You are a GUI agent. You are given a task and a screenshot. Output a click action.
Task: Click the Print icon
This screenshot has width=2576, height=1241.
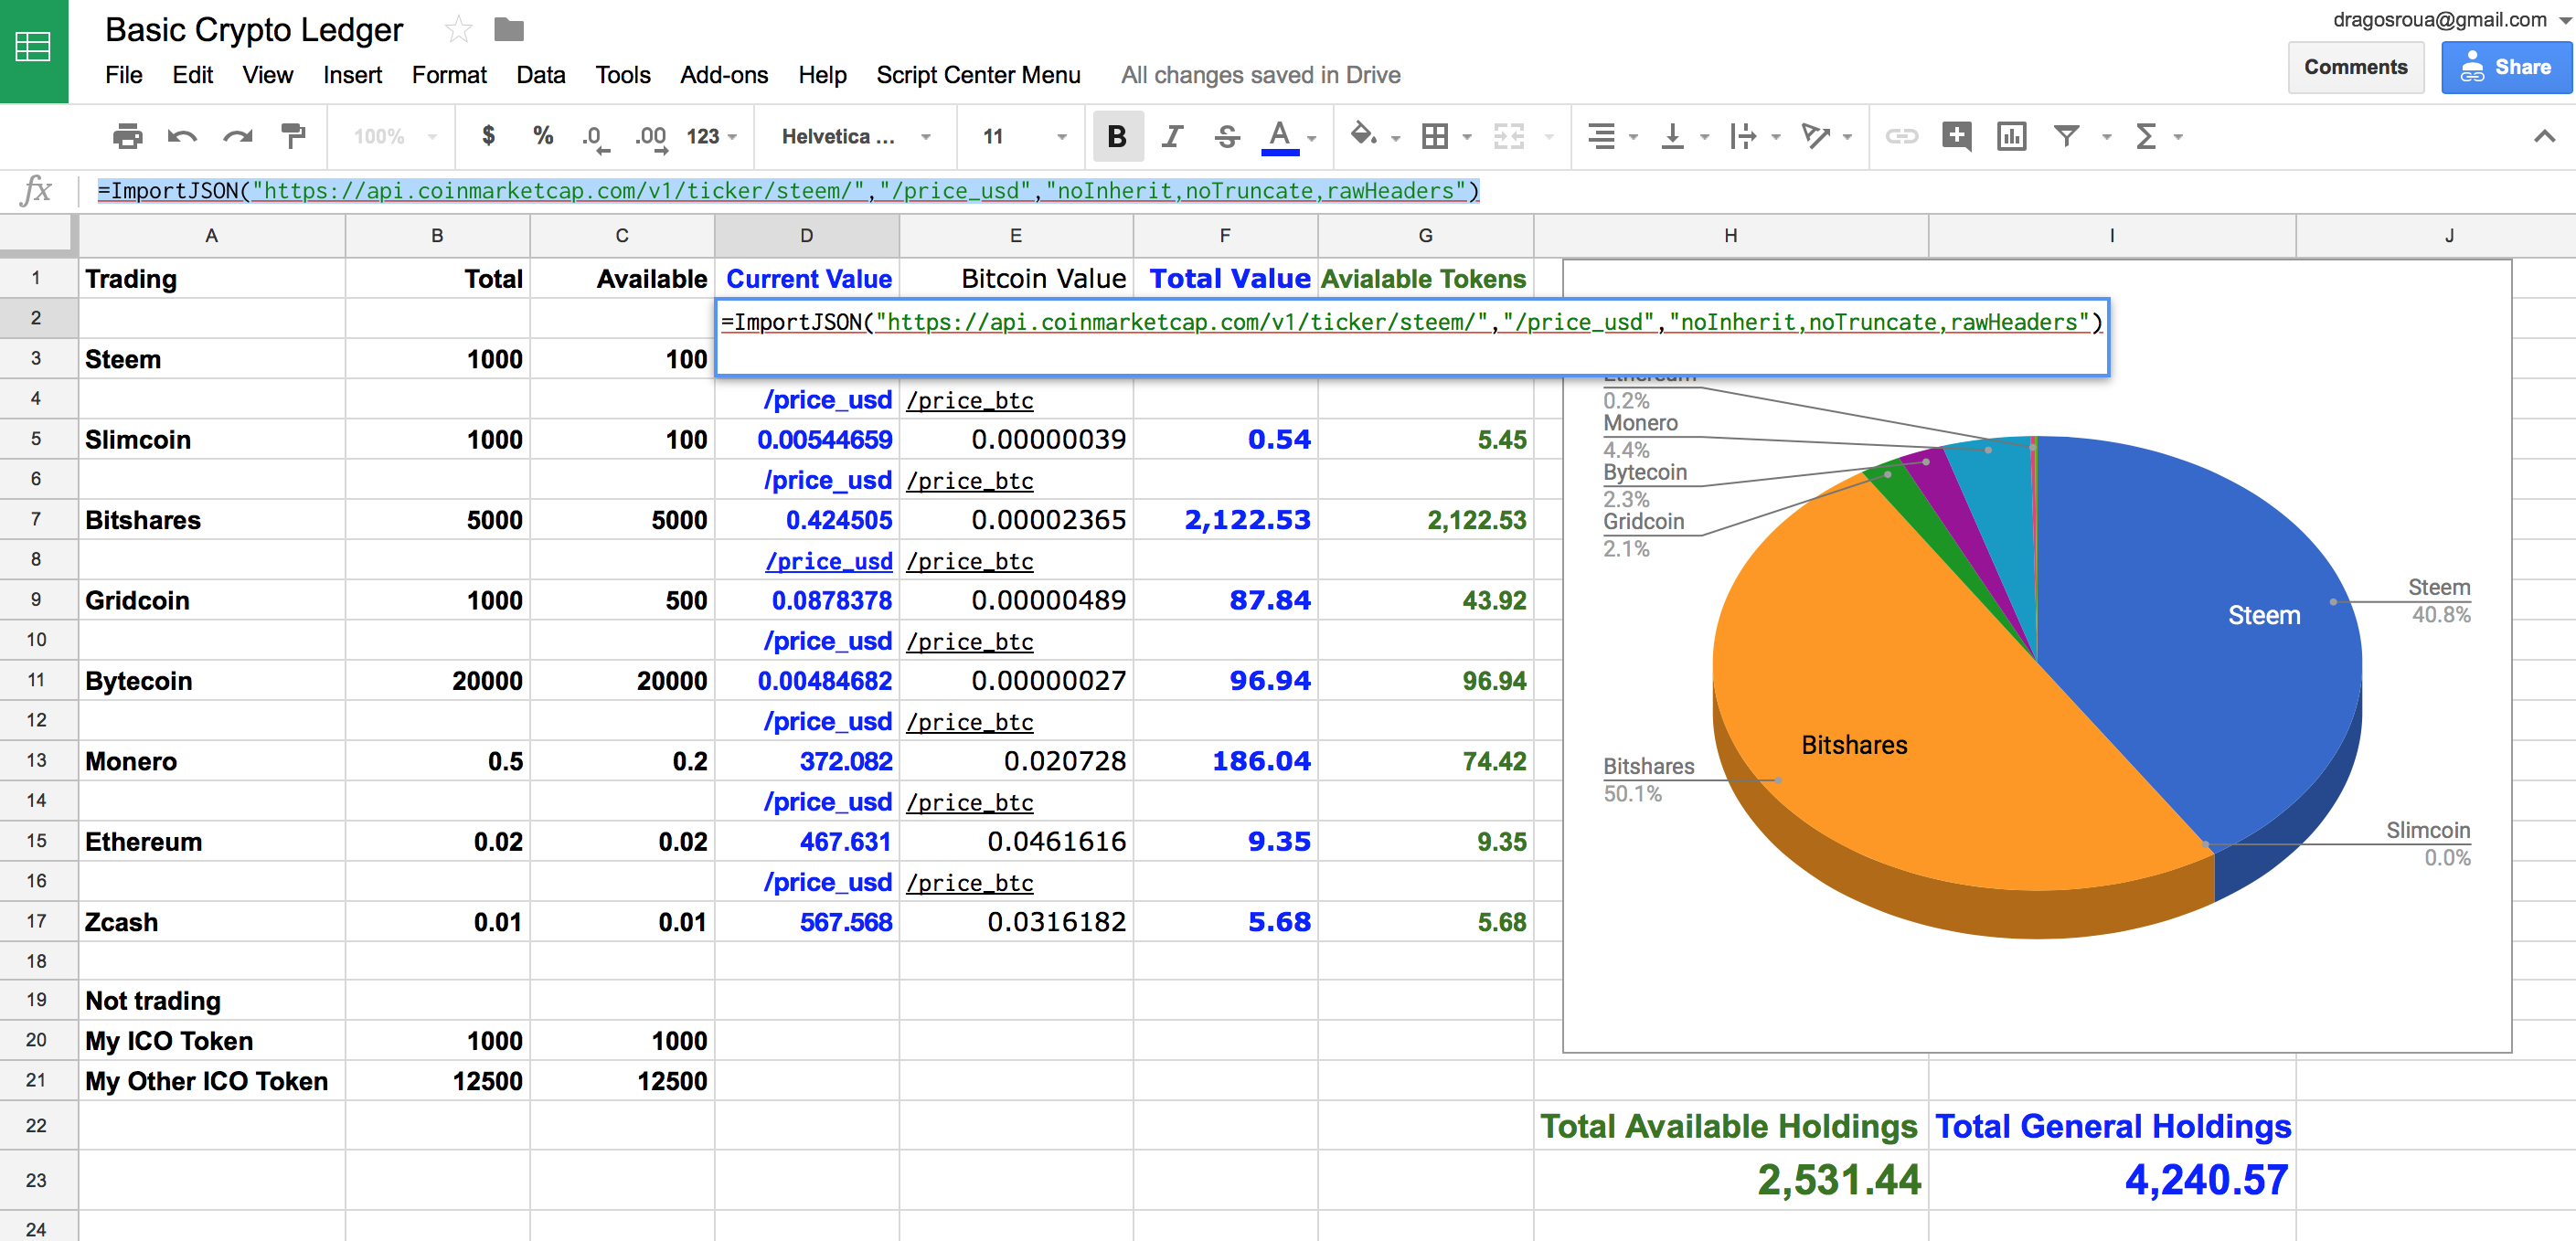(x=127, y=136)
